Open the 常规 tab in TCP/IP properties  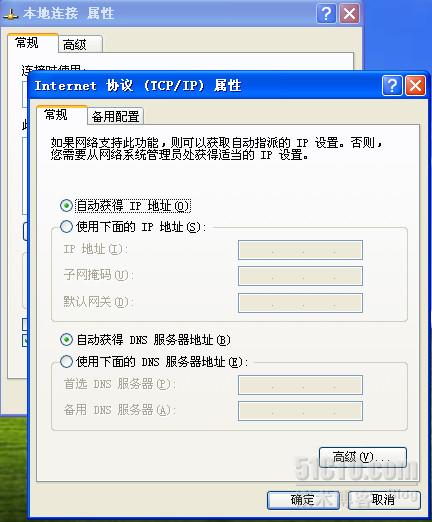click(x=56, y=115)
